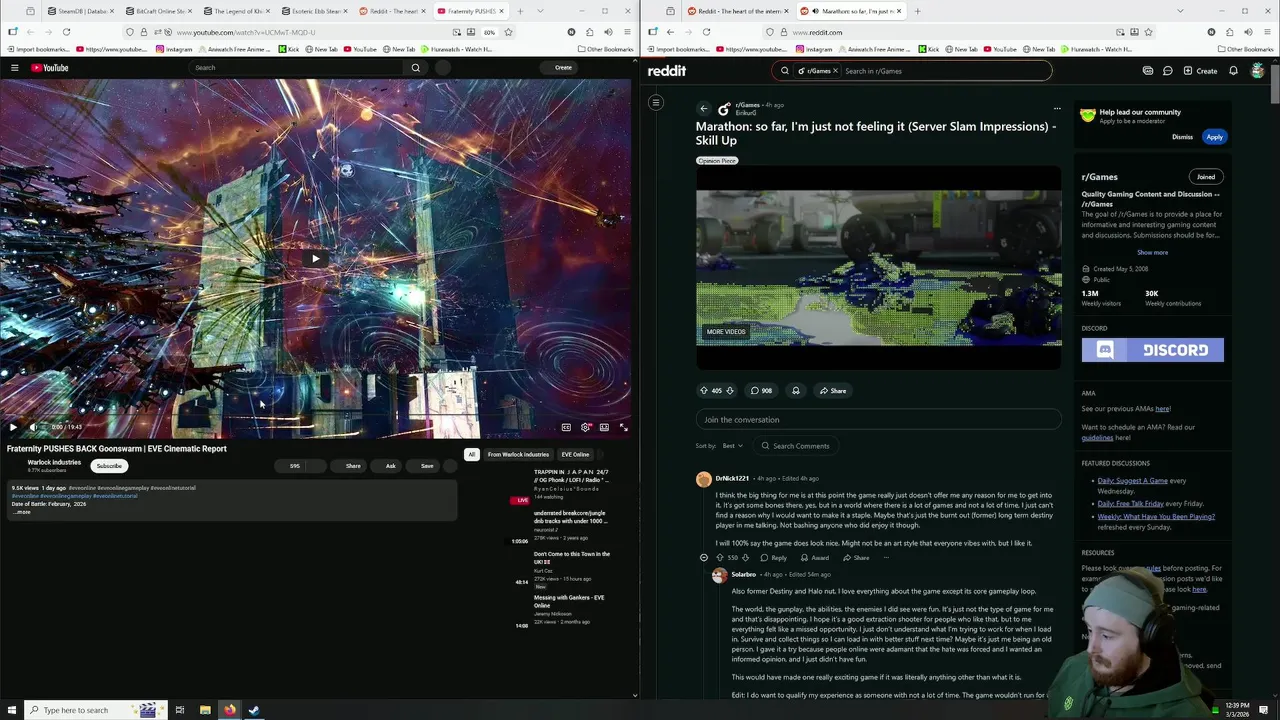Click play icon in video control bar
This screenshot has height=720, width=1280.
tap(13, 427)
